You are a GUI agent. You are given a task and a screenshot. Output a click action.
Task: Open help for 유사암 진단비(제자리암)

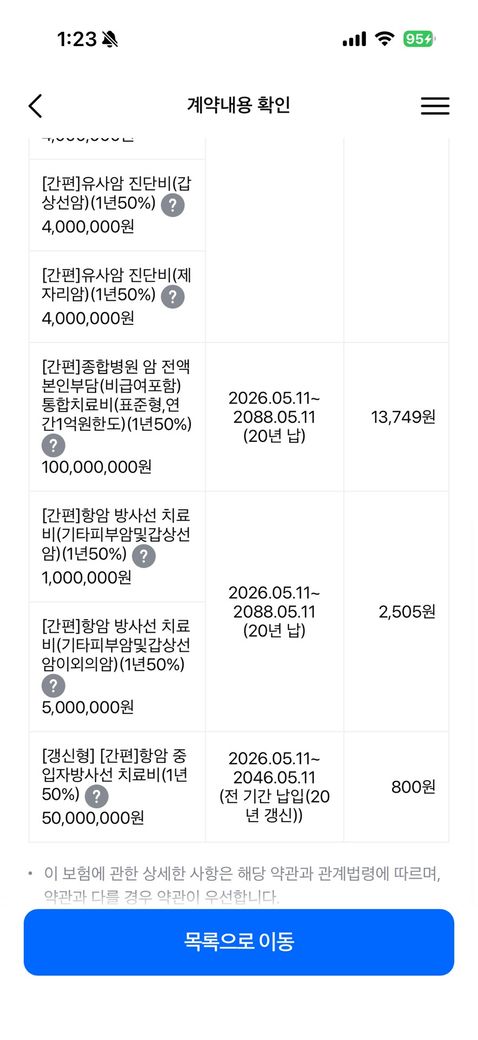(172, 296)
